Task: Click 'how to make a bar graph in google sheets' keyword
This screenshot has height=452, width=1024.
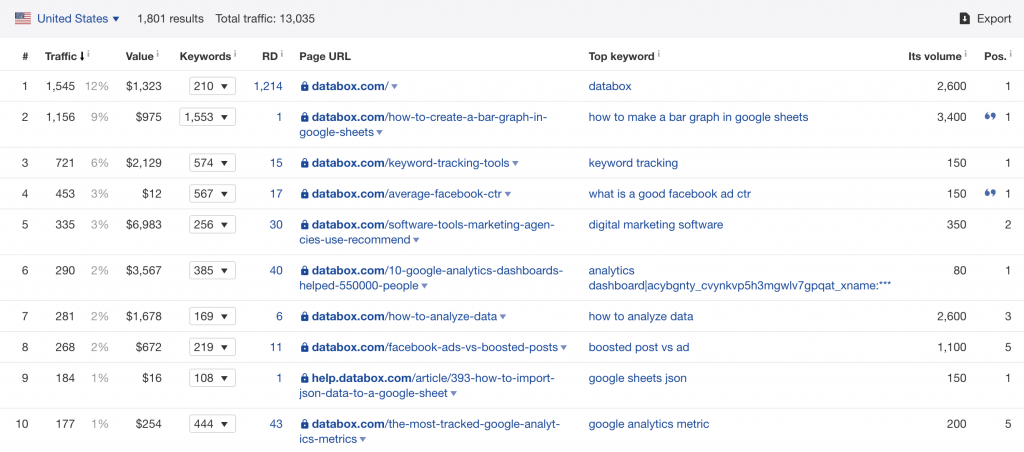Action: tap(698, 118)
